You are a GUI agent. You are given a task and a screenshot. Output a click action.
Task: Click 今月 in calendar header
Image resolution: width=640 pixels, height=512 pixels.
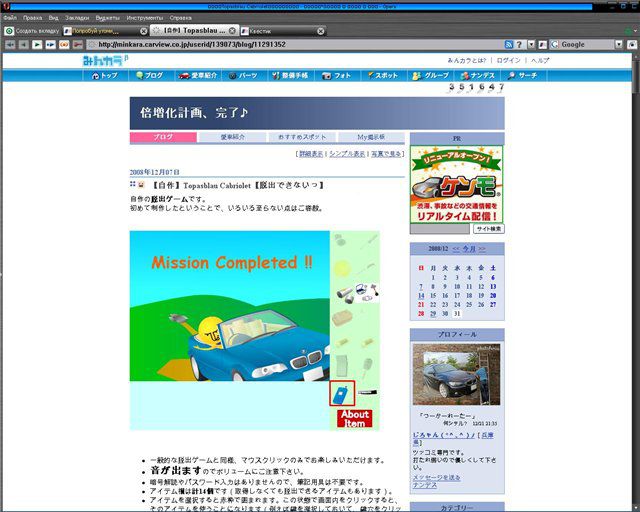coord(469,249)
